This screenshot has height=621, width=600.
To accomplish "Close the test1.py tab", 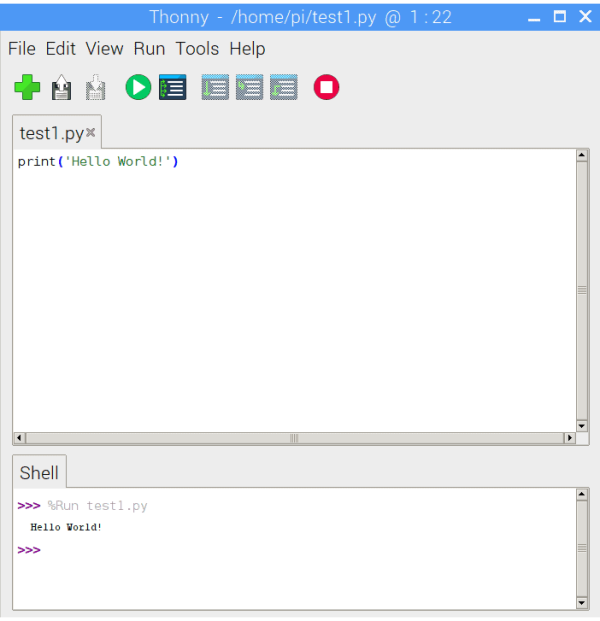I will click(x=91, y=132).
